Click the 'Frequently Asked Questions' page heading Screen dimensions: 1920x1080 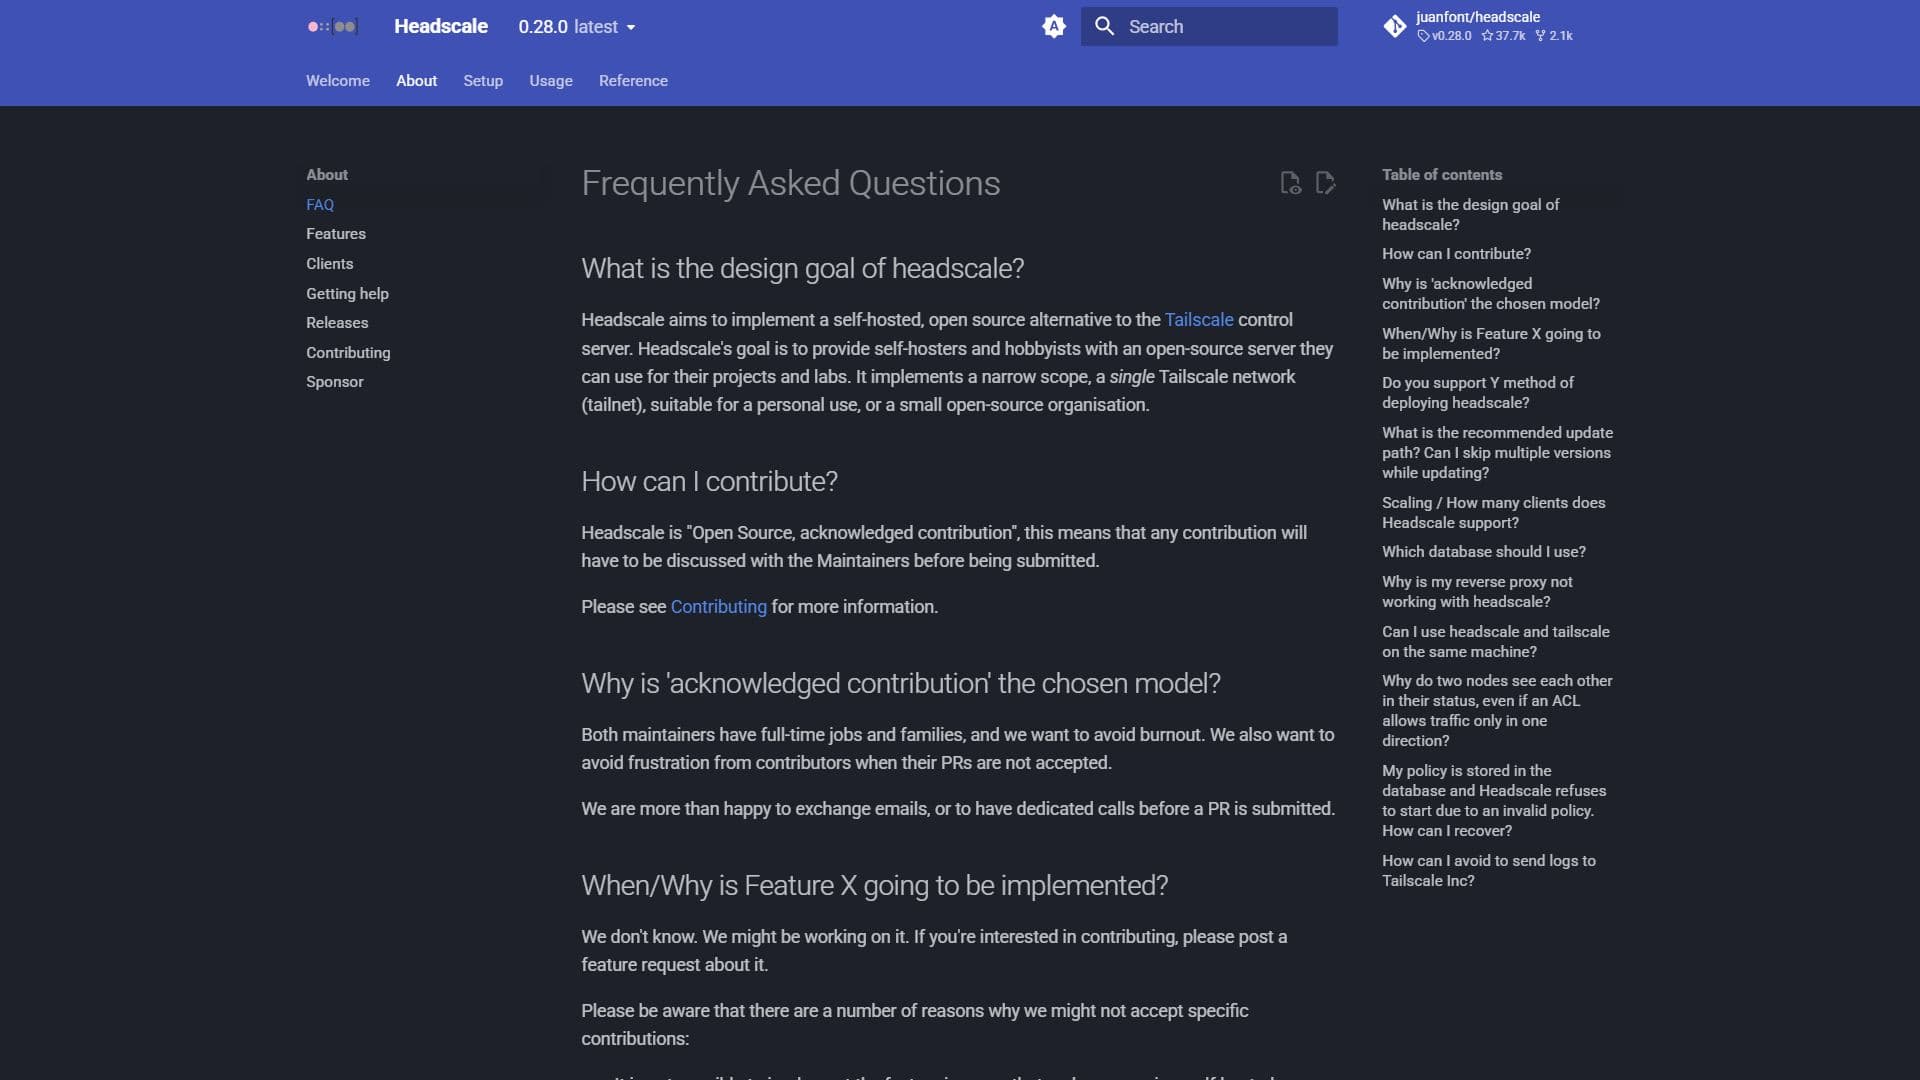(x=790, y=184)
